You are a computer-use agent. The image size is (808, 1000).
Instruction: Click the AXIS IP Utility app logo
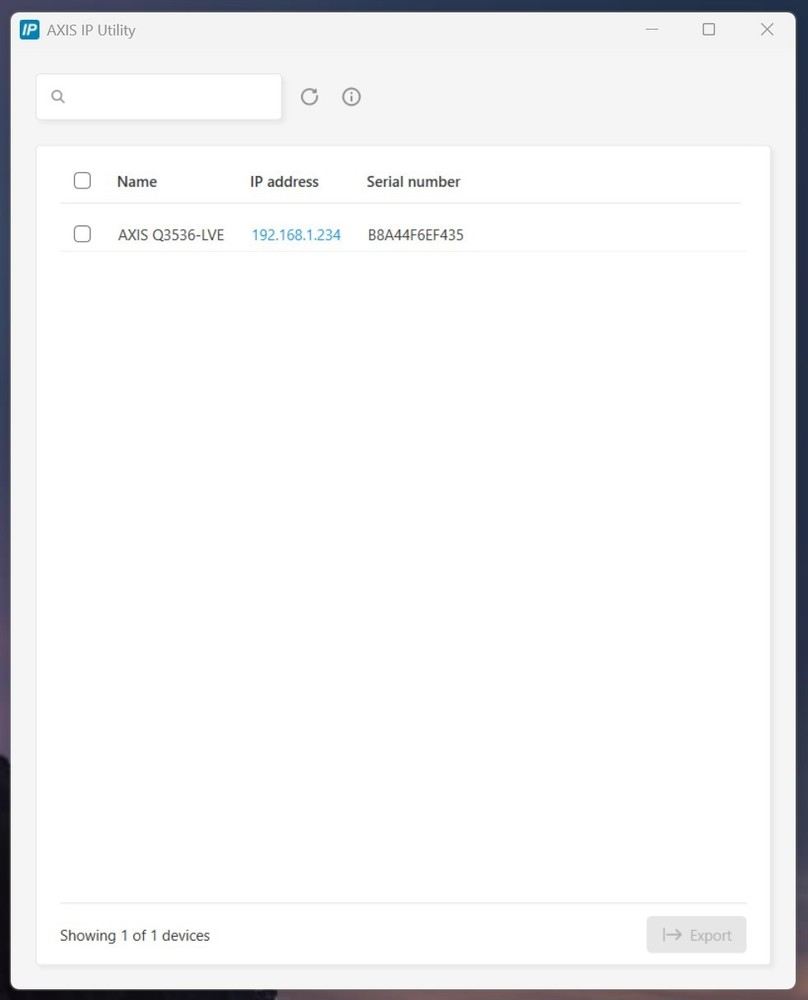(29, 30)
